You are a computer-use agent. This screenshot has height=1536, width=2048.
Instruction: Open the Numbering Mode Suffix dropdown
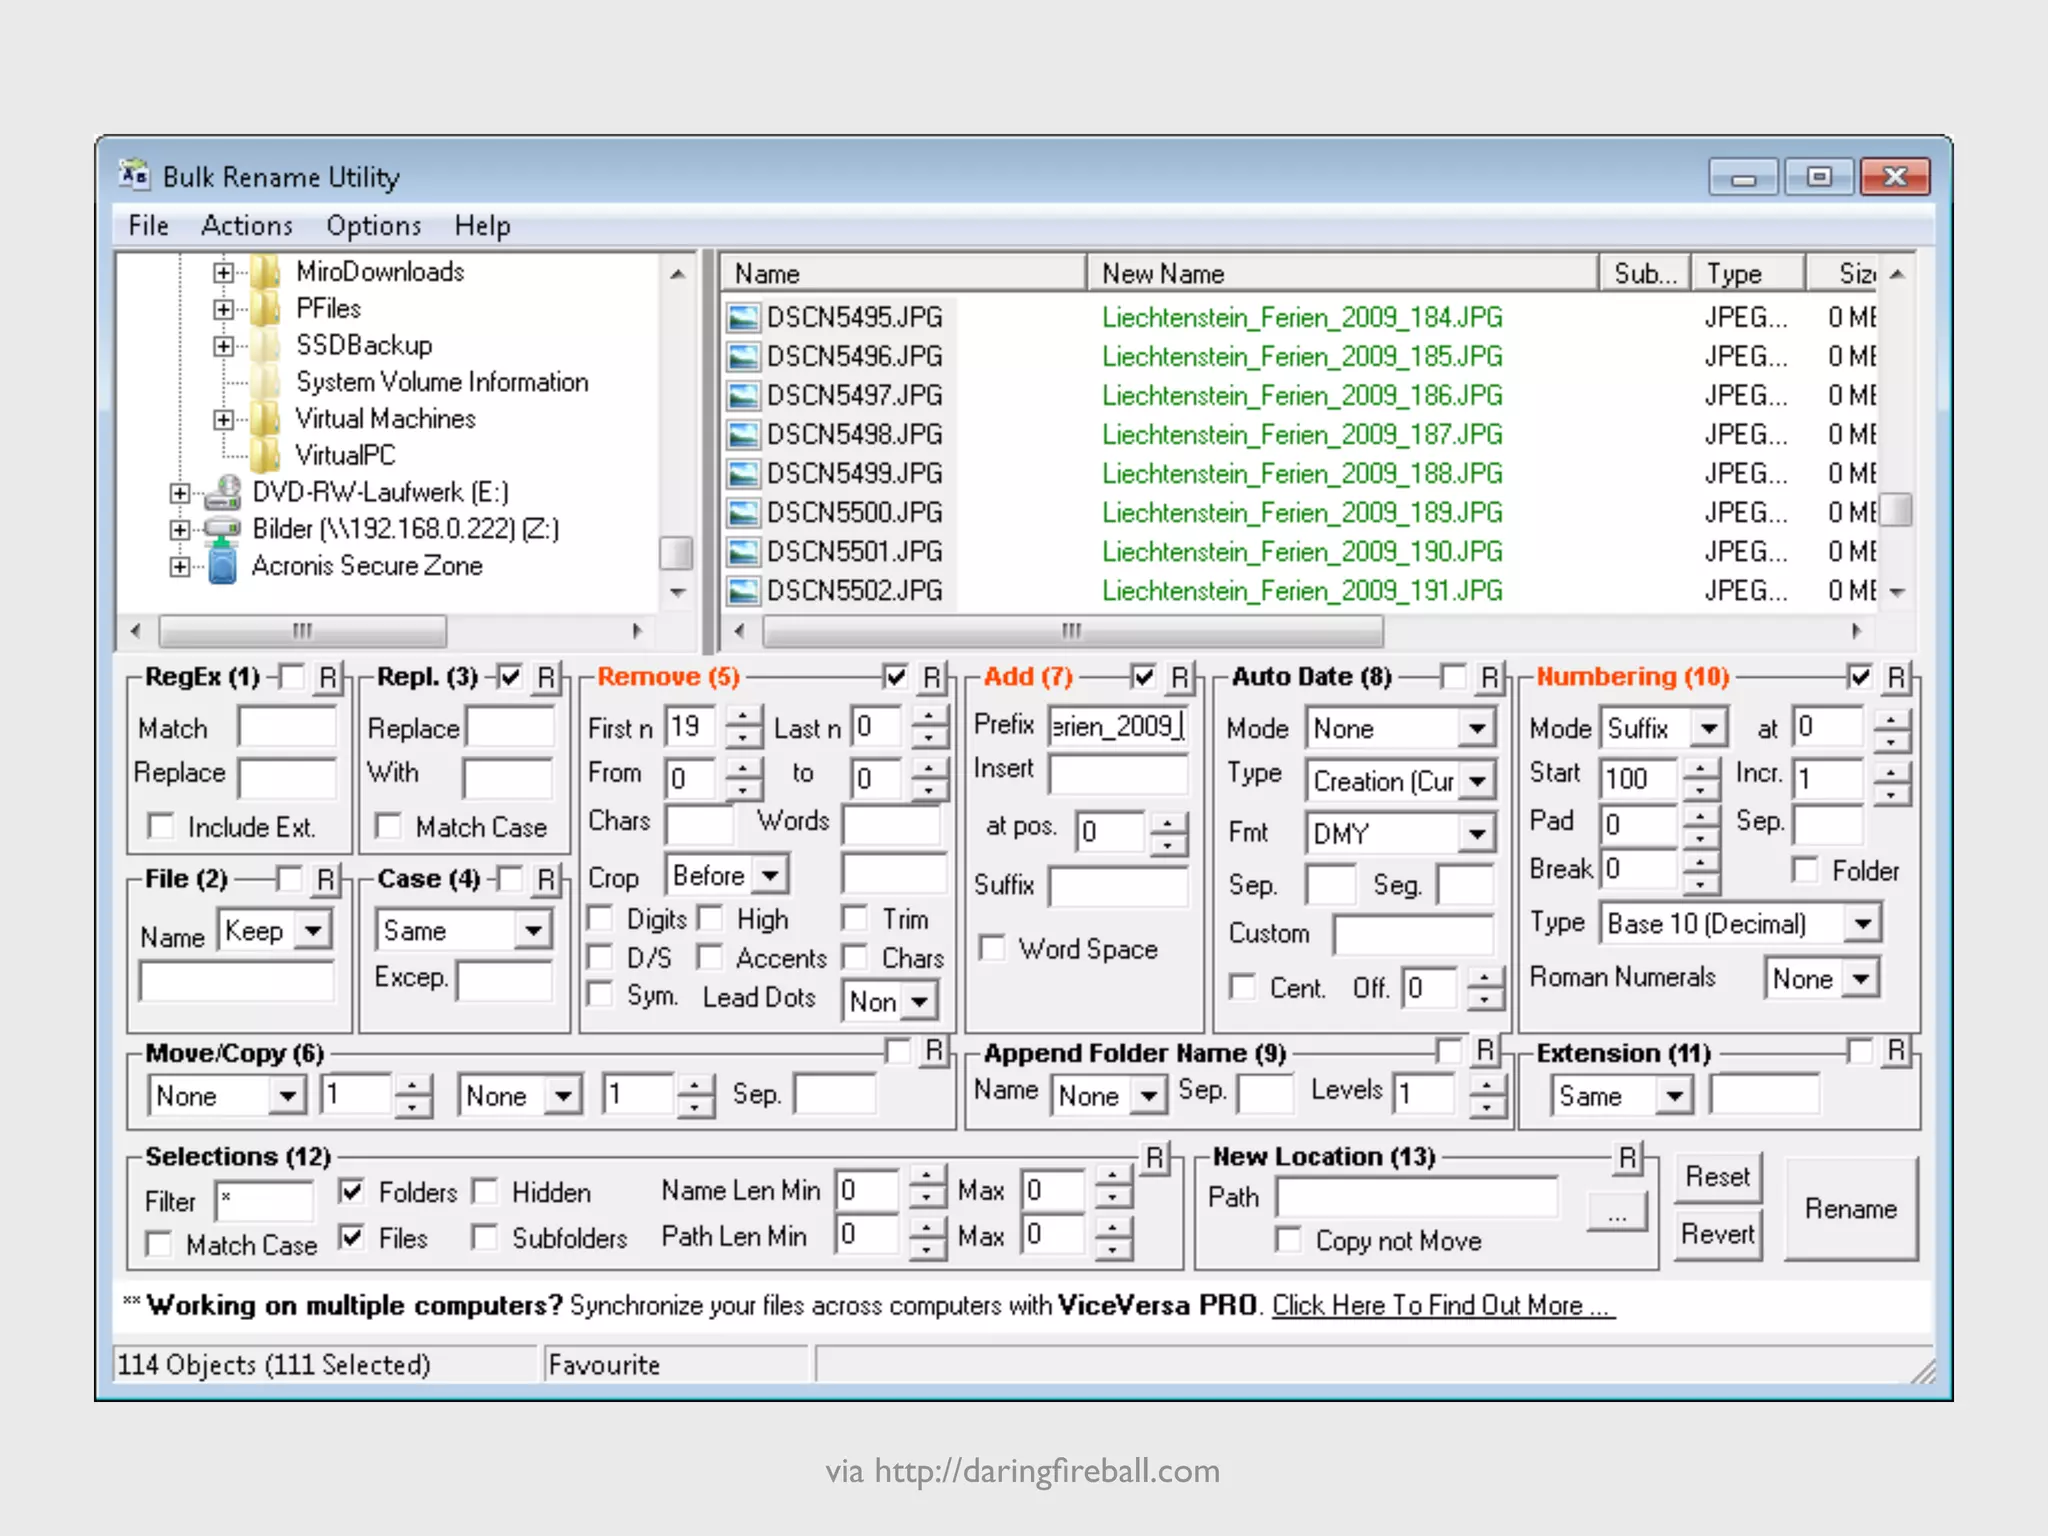pos(1709,728)
